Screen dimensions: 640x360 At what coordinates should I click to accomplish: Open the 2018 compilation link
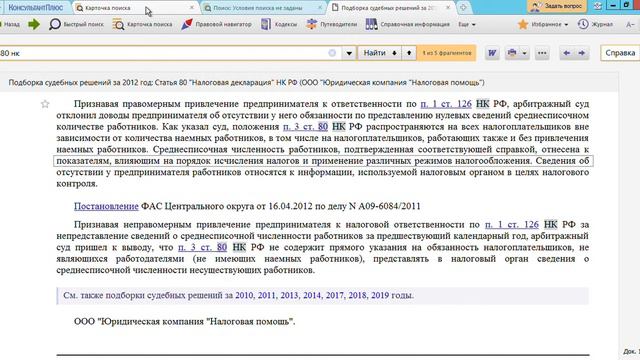357,296
